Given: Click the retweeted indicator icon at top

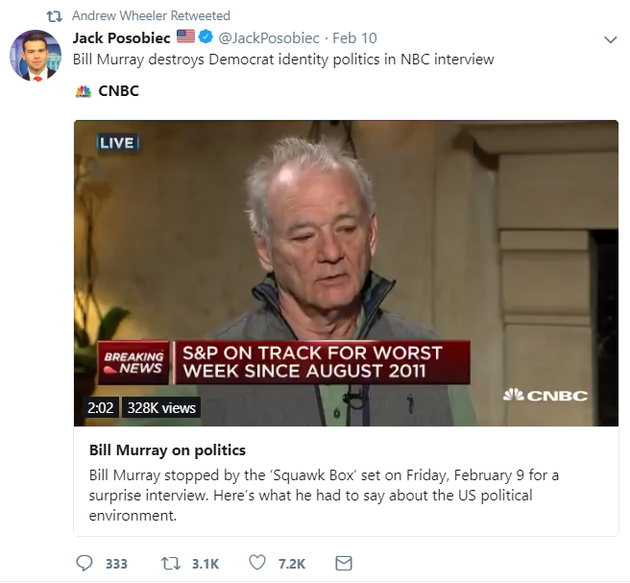Looking at the screenshot, I should pyautogui.click(x=55, y=16).
